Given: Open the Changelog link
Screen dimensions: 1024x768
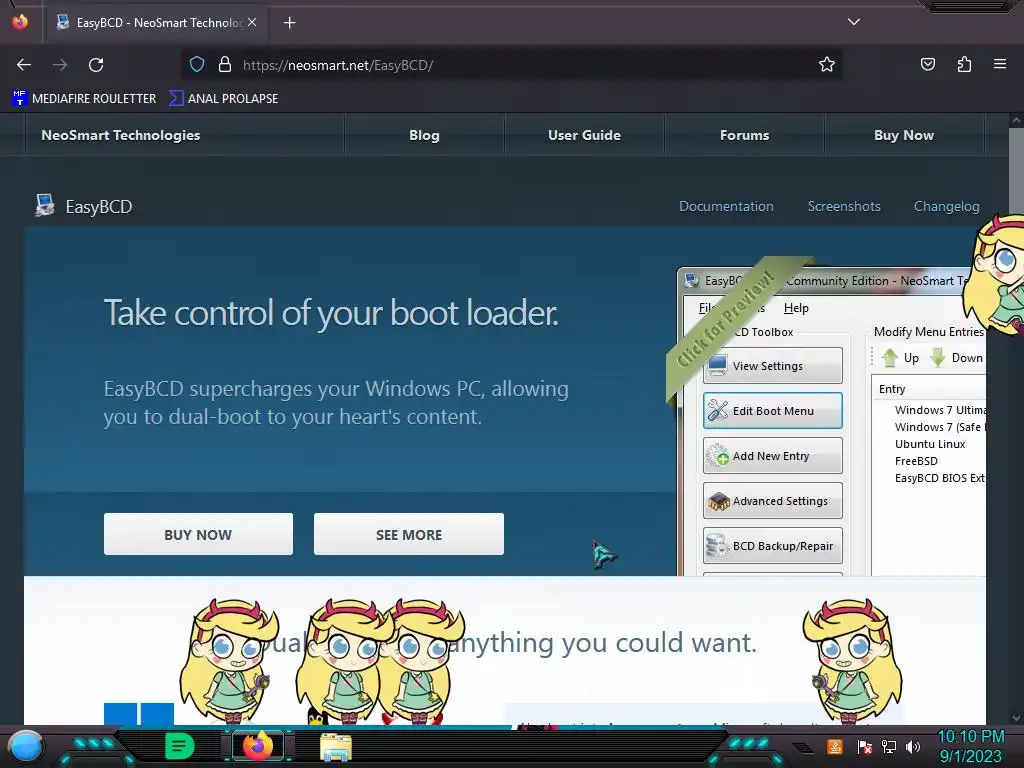Looking at the screenshot, I should coord(946,206).
